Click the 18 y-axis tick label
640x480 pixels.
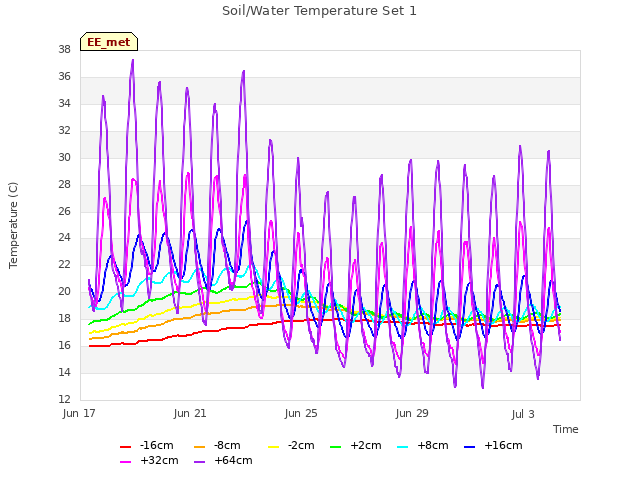click(x=64, y=318)
